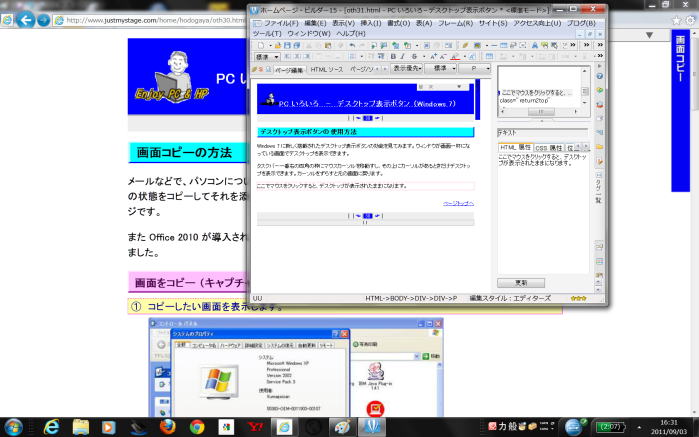
Task: Expand the New page dropdown arrow
Action: pyautogui.click(x=270, y=45)
